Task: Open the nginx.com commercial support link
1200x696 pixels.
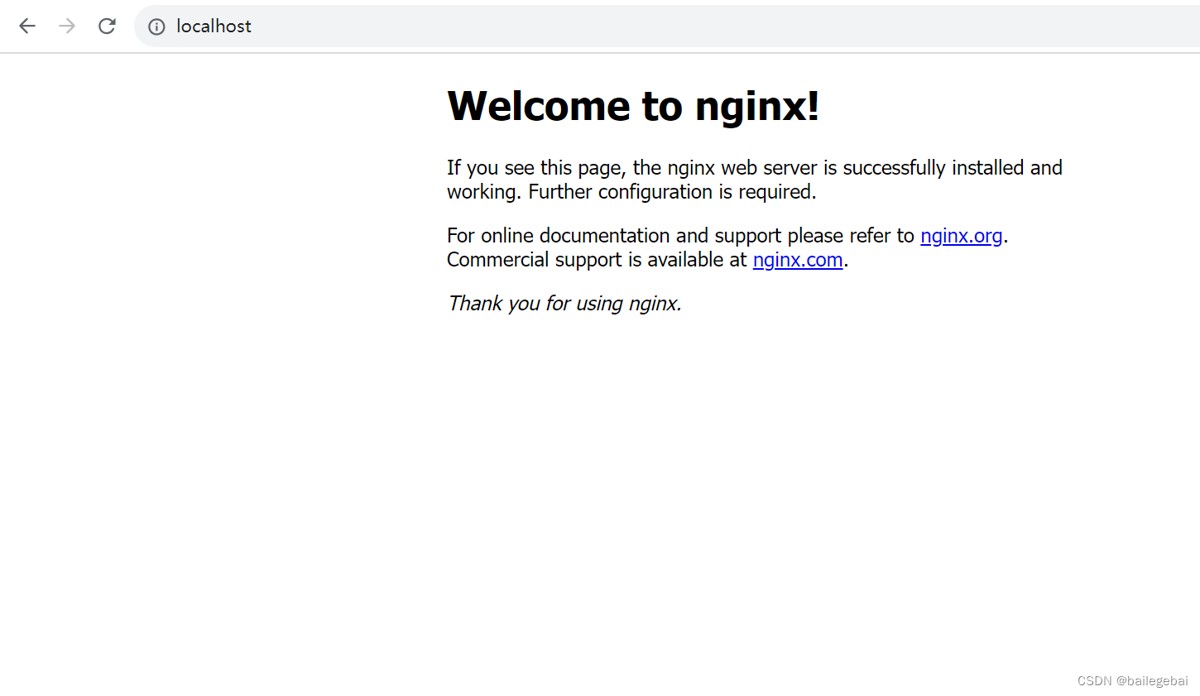Action: click(x=797, y=260)
